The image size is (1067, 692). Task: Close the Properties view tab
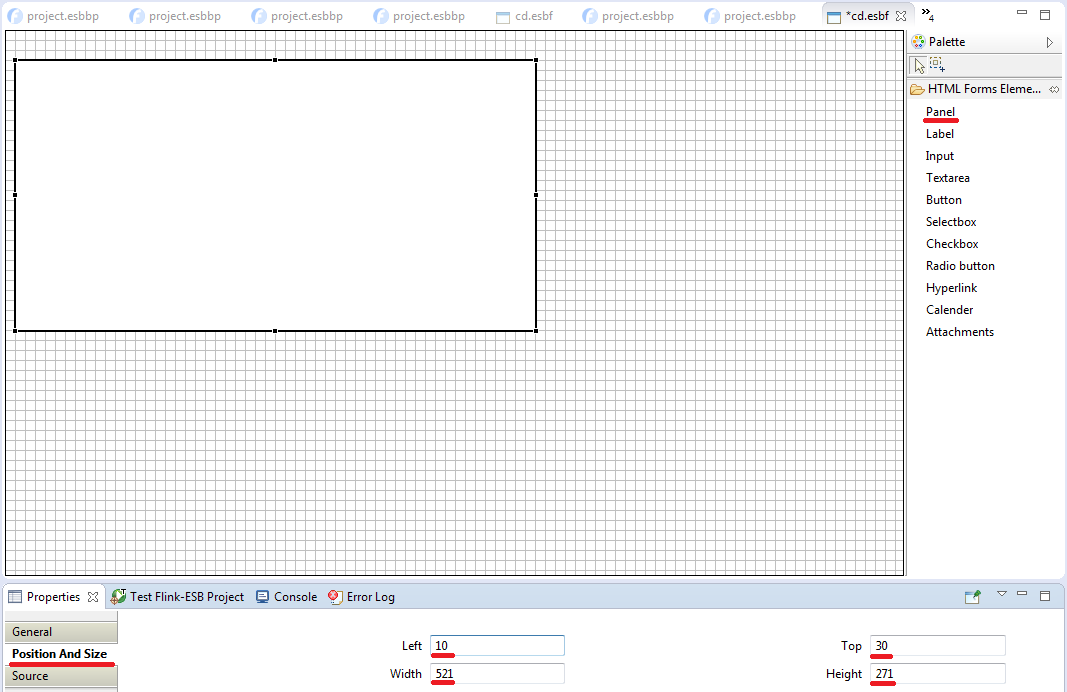coord(93,597)
